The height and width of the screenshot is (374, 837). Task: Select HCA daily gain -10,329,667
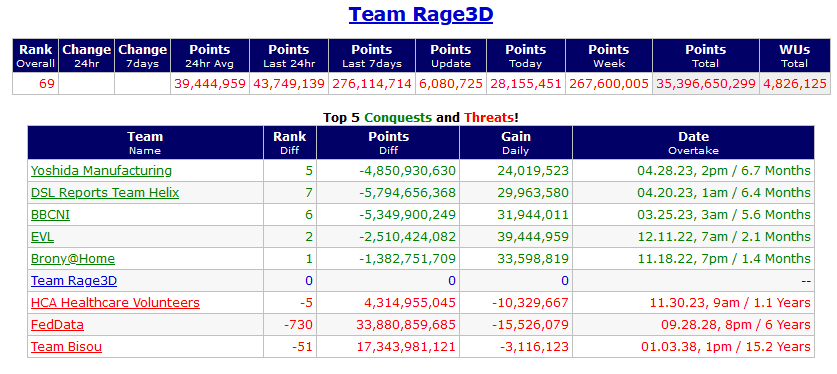pyautogui.click(x=530, y=303)
